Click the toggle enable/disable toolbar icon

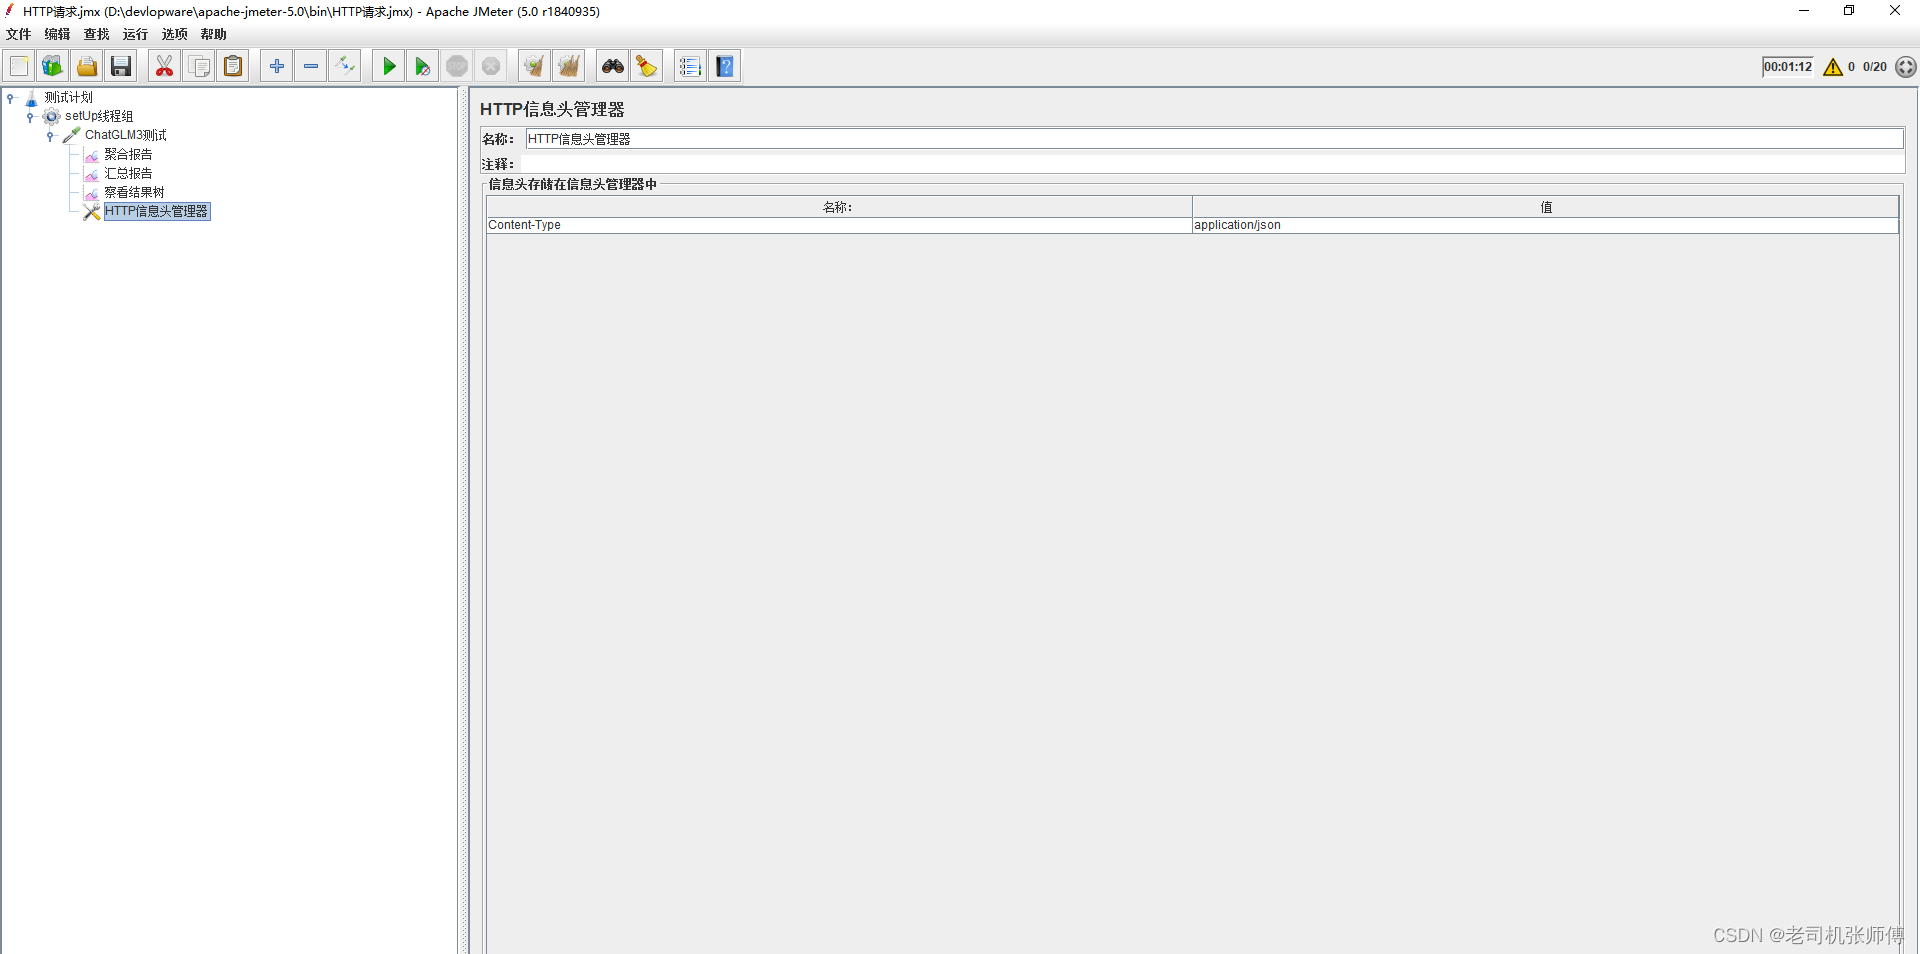[x=345, y=66]
